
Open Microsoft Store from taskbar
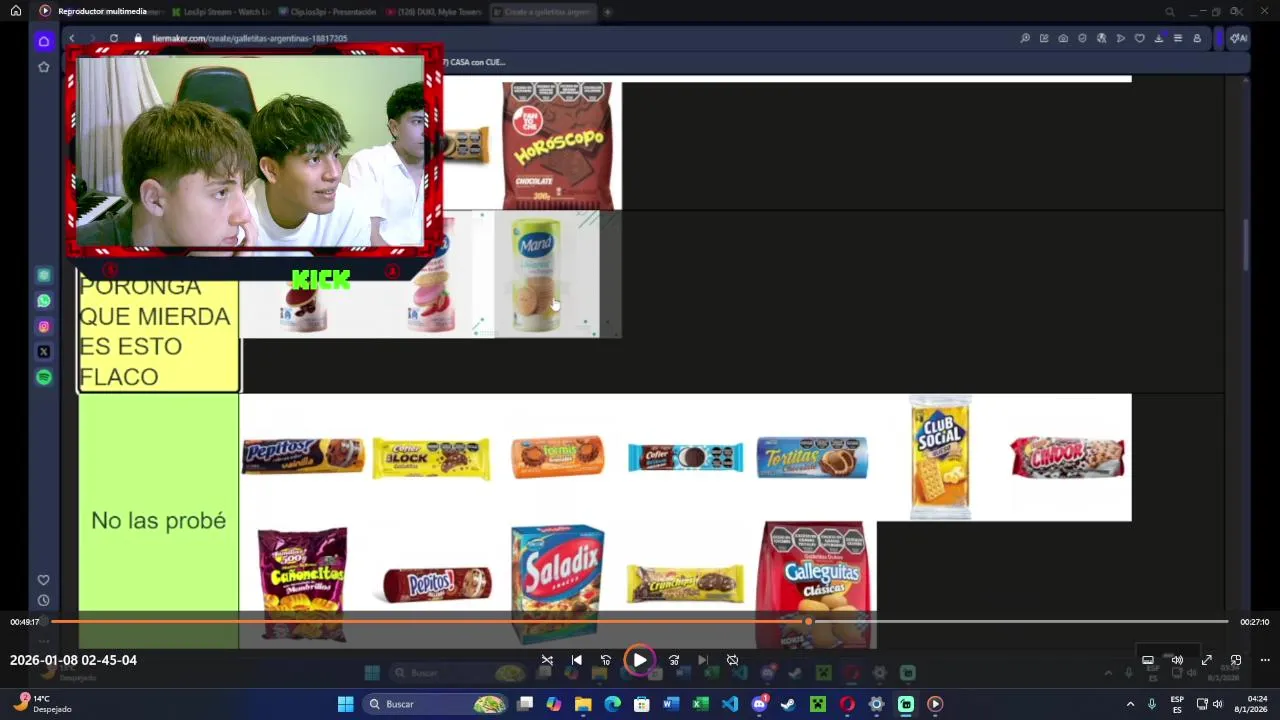642,704
